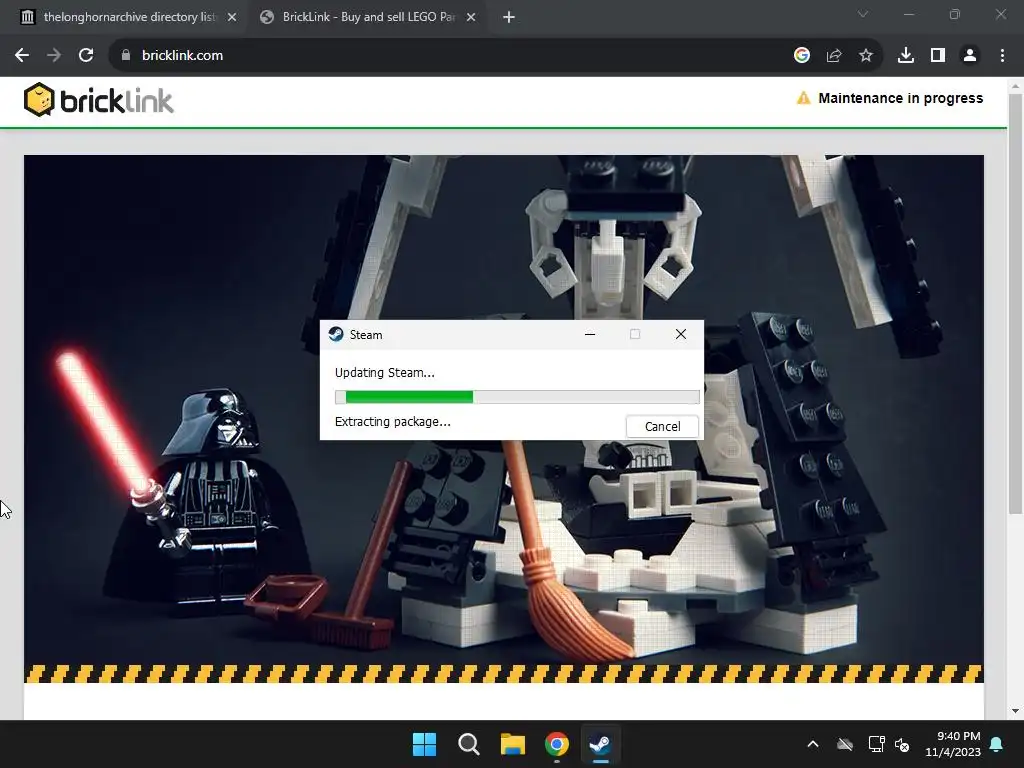The width and height of the screenshot is (1024, 768).
Task: Minimize the Steam update dialog
Action: click(590, 334)
